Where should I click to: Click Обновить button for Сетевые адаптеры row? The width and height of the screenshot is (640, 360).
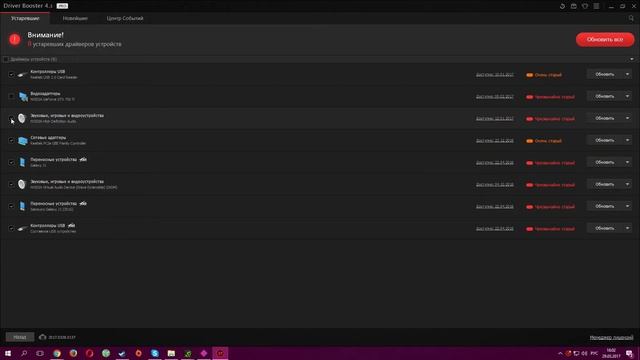pos(604,140)
